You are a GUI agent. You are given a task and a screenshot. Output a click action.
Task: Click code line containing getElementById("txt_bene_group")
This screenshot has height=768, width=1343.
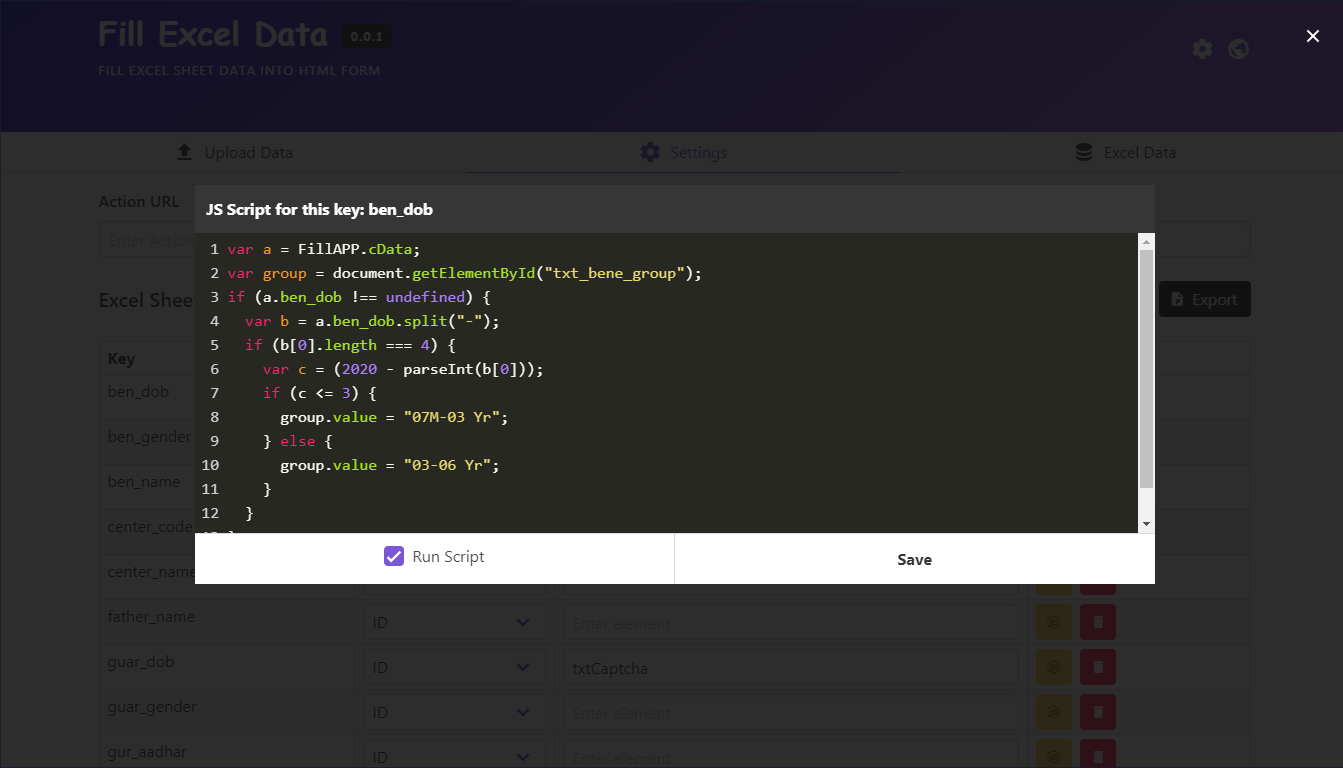465,273
